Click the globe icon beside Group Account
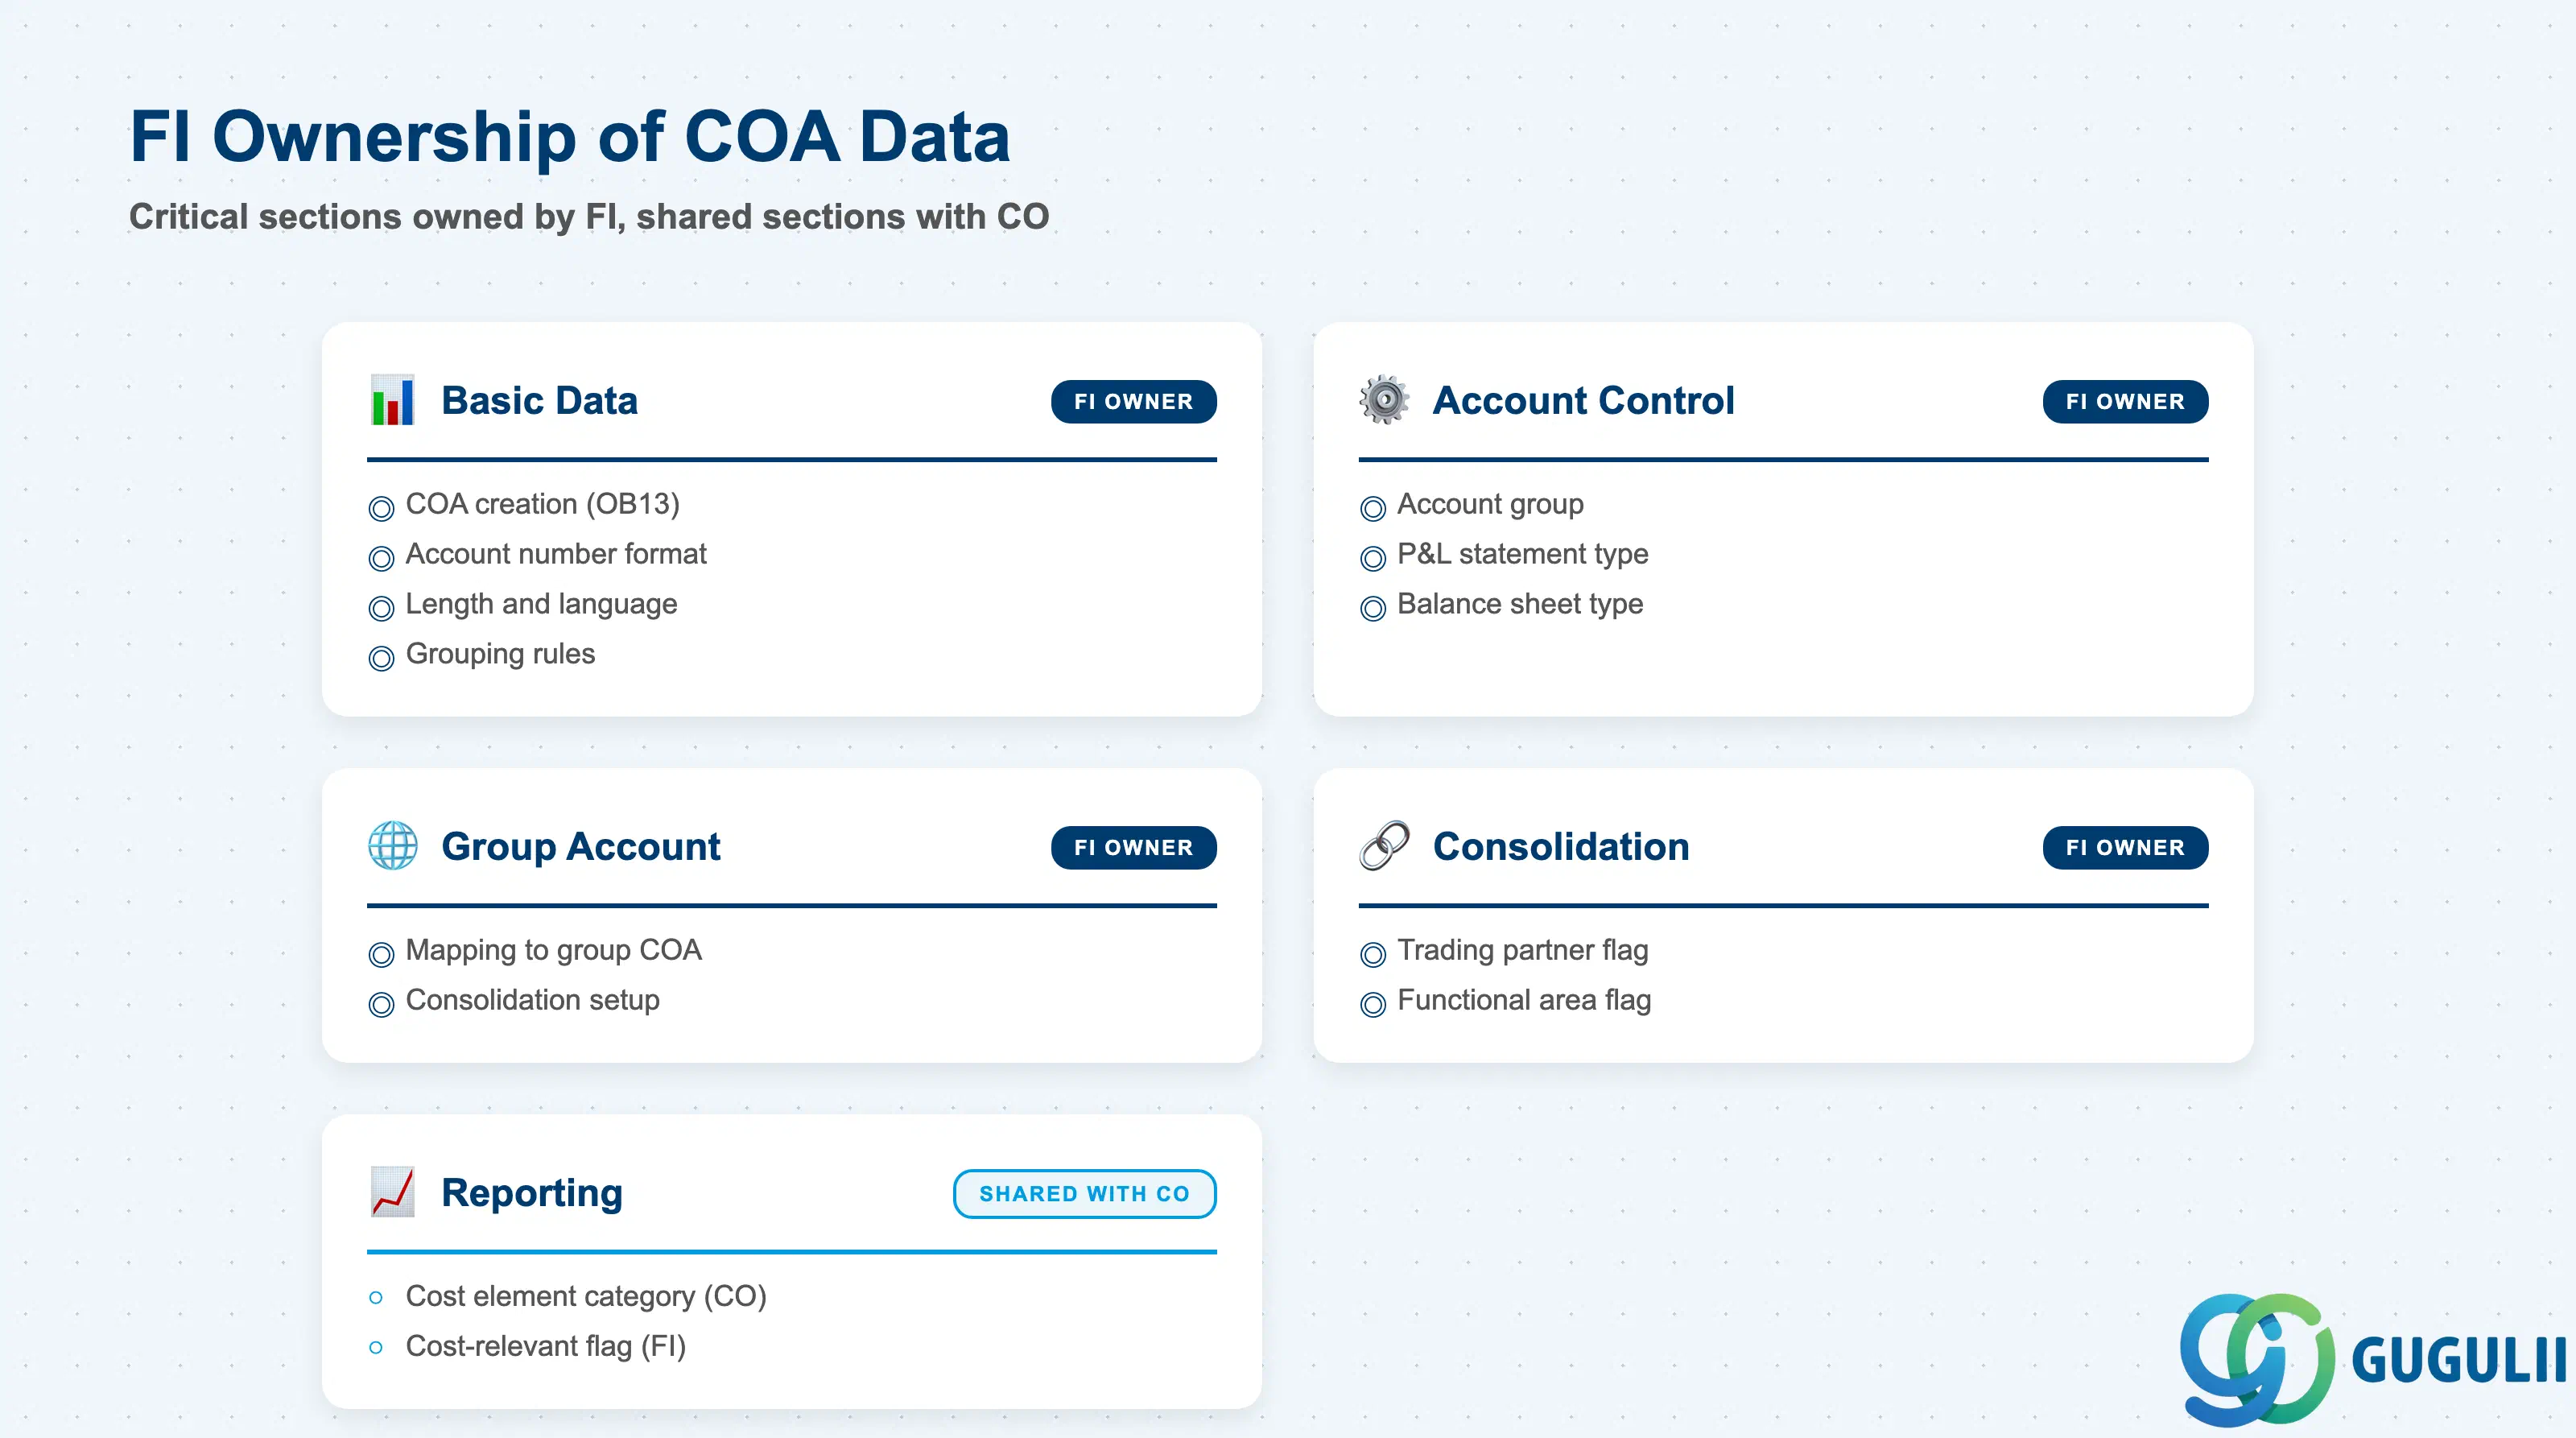The image size is (2576, 1438). click(392, 846)
